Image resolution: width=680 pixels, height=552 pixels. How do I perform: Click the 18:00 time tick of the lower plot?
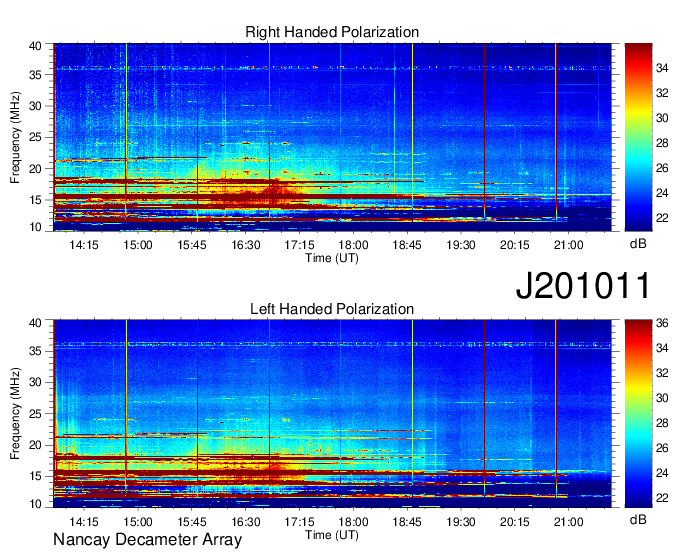[x=353, y=522]
